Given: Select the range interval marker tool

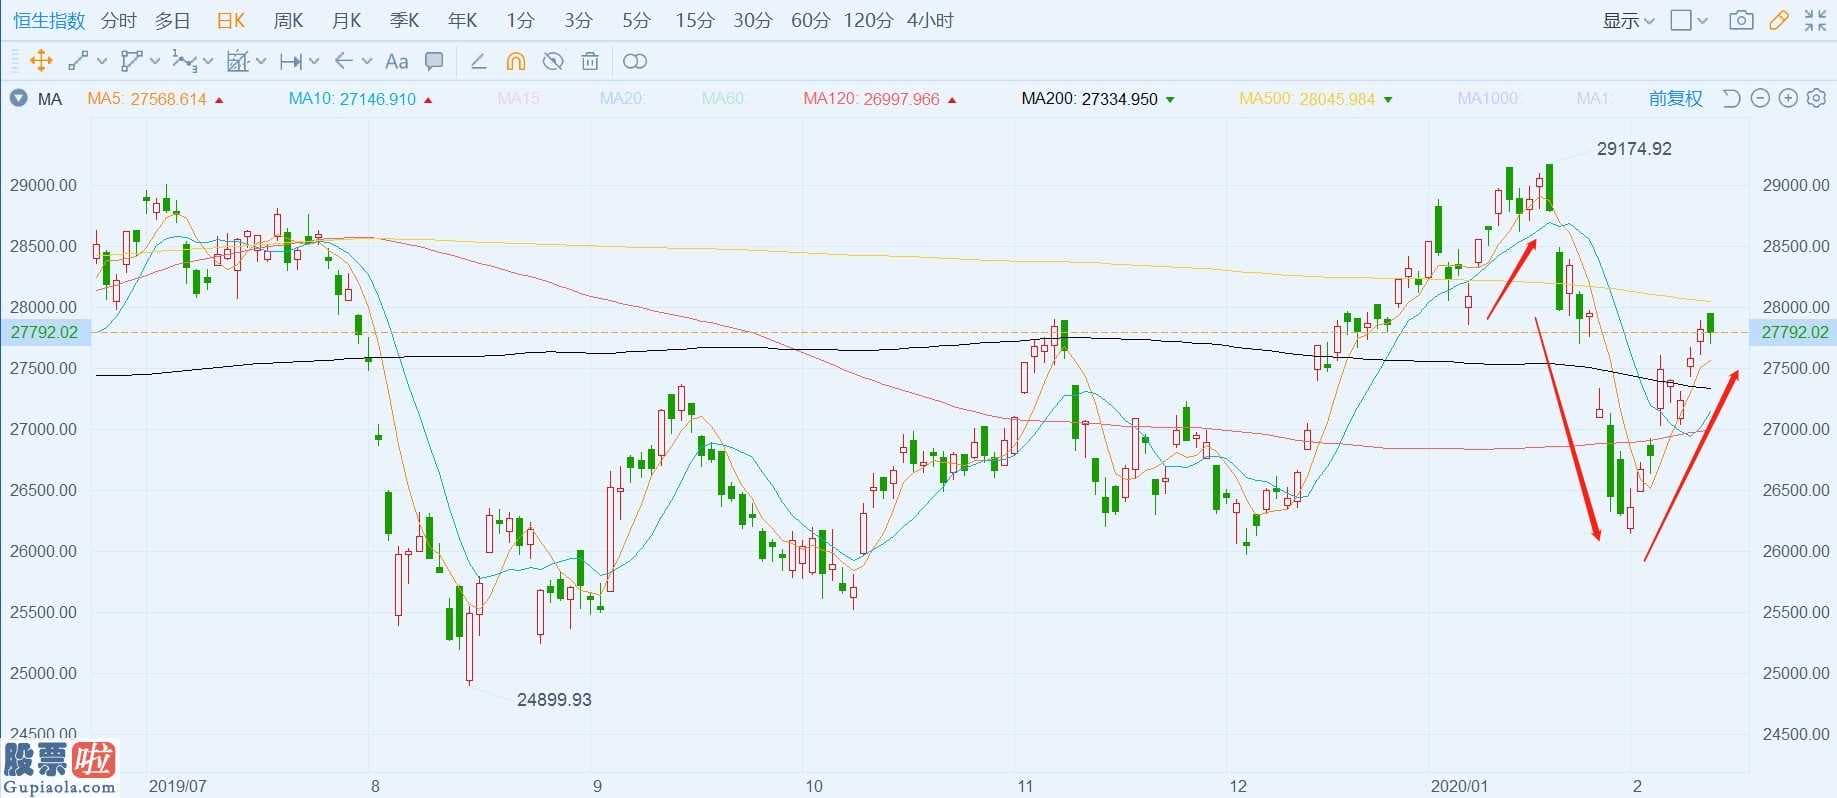Looking at the screenshot, I should (x=291, y=61).
